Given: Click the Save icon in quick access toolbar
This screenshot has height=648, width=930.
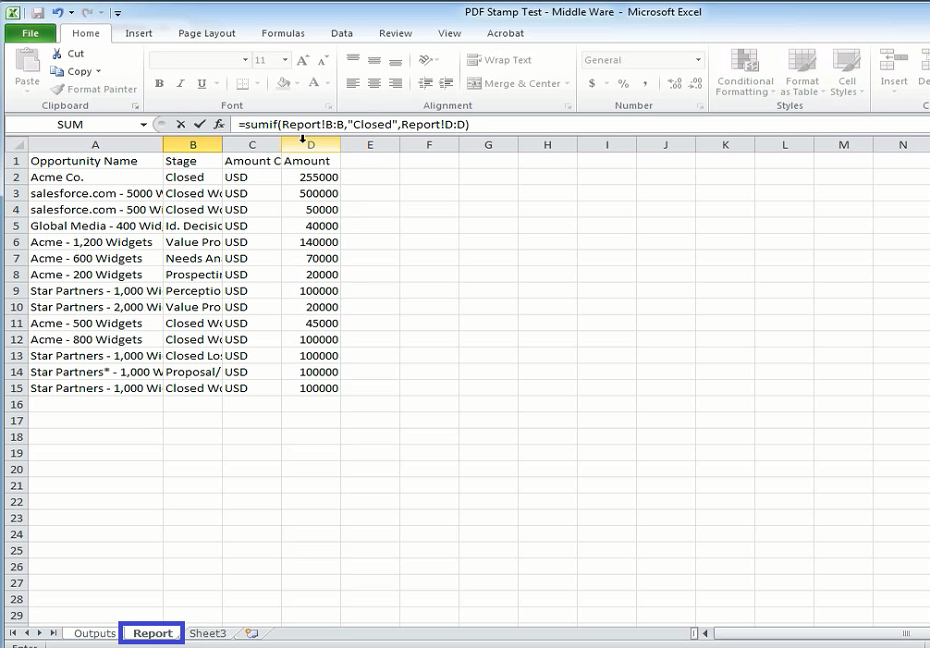Looking at the screenshot, I should [x=38, y=12].
